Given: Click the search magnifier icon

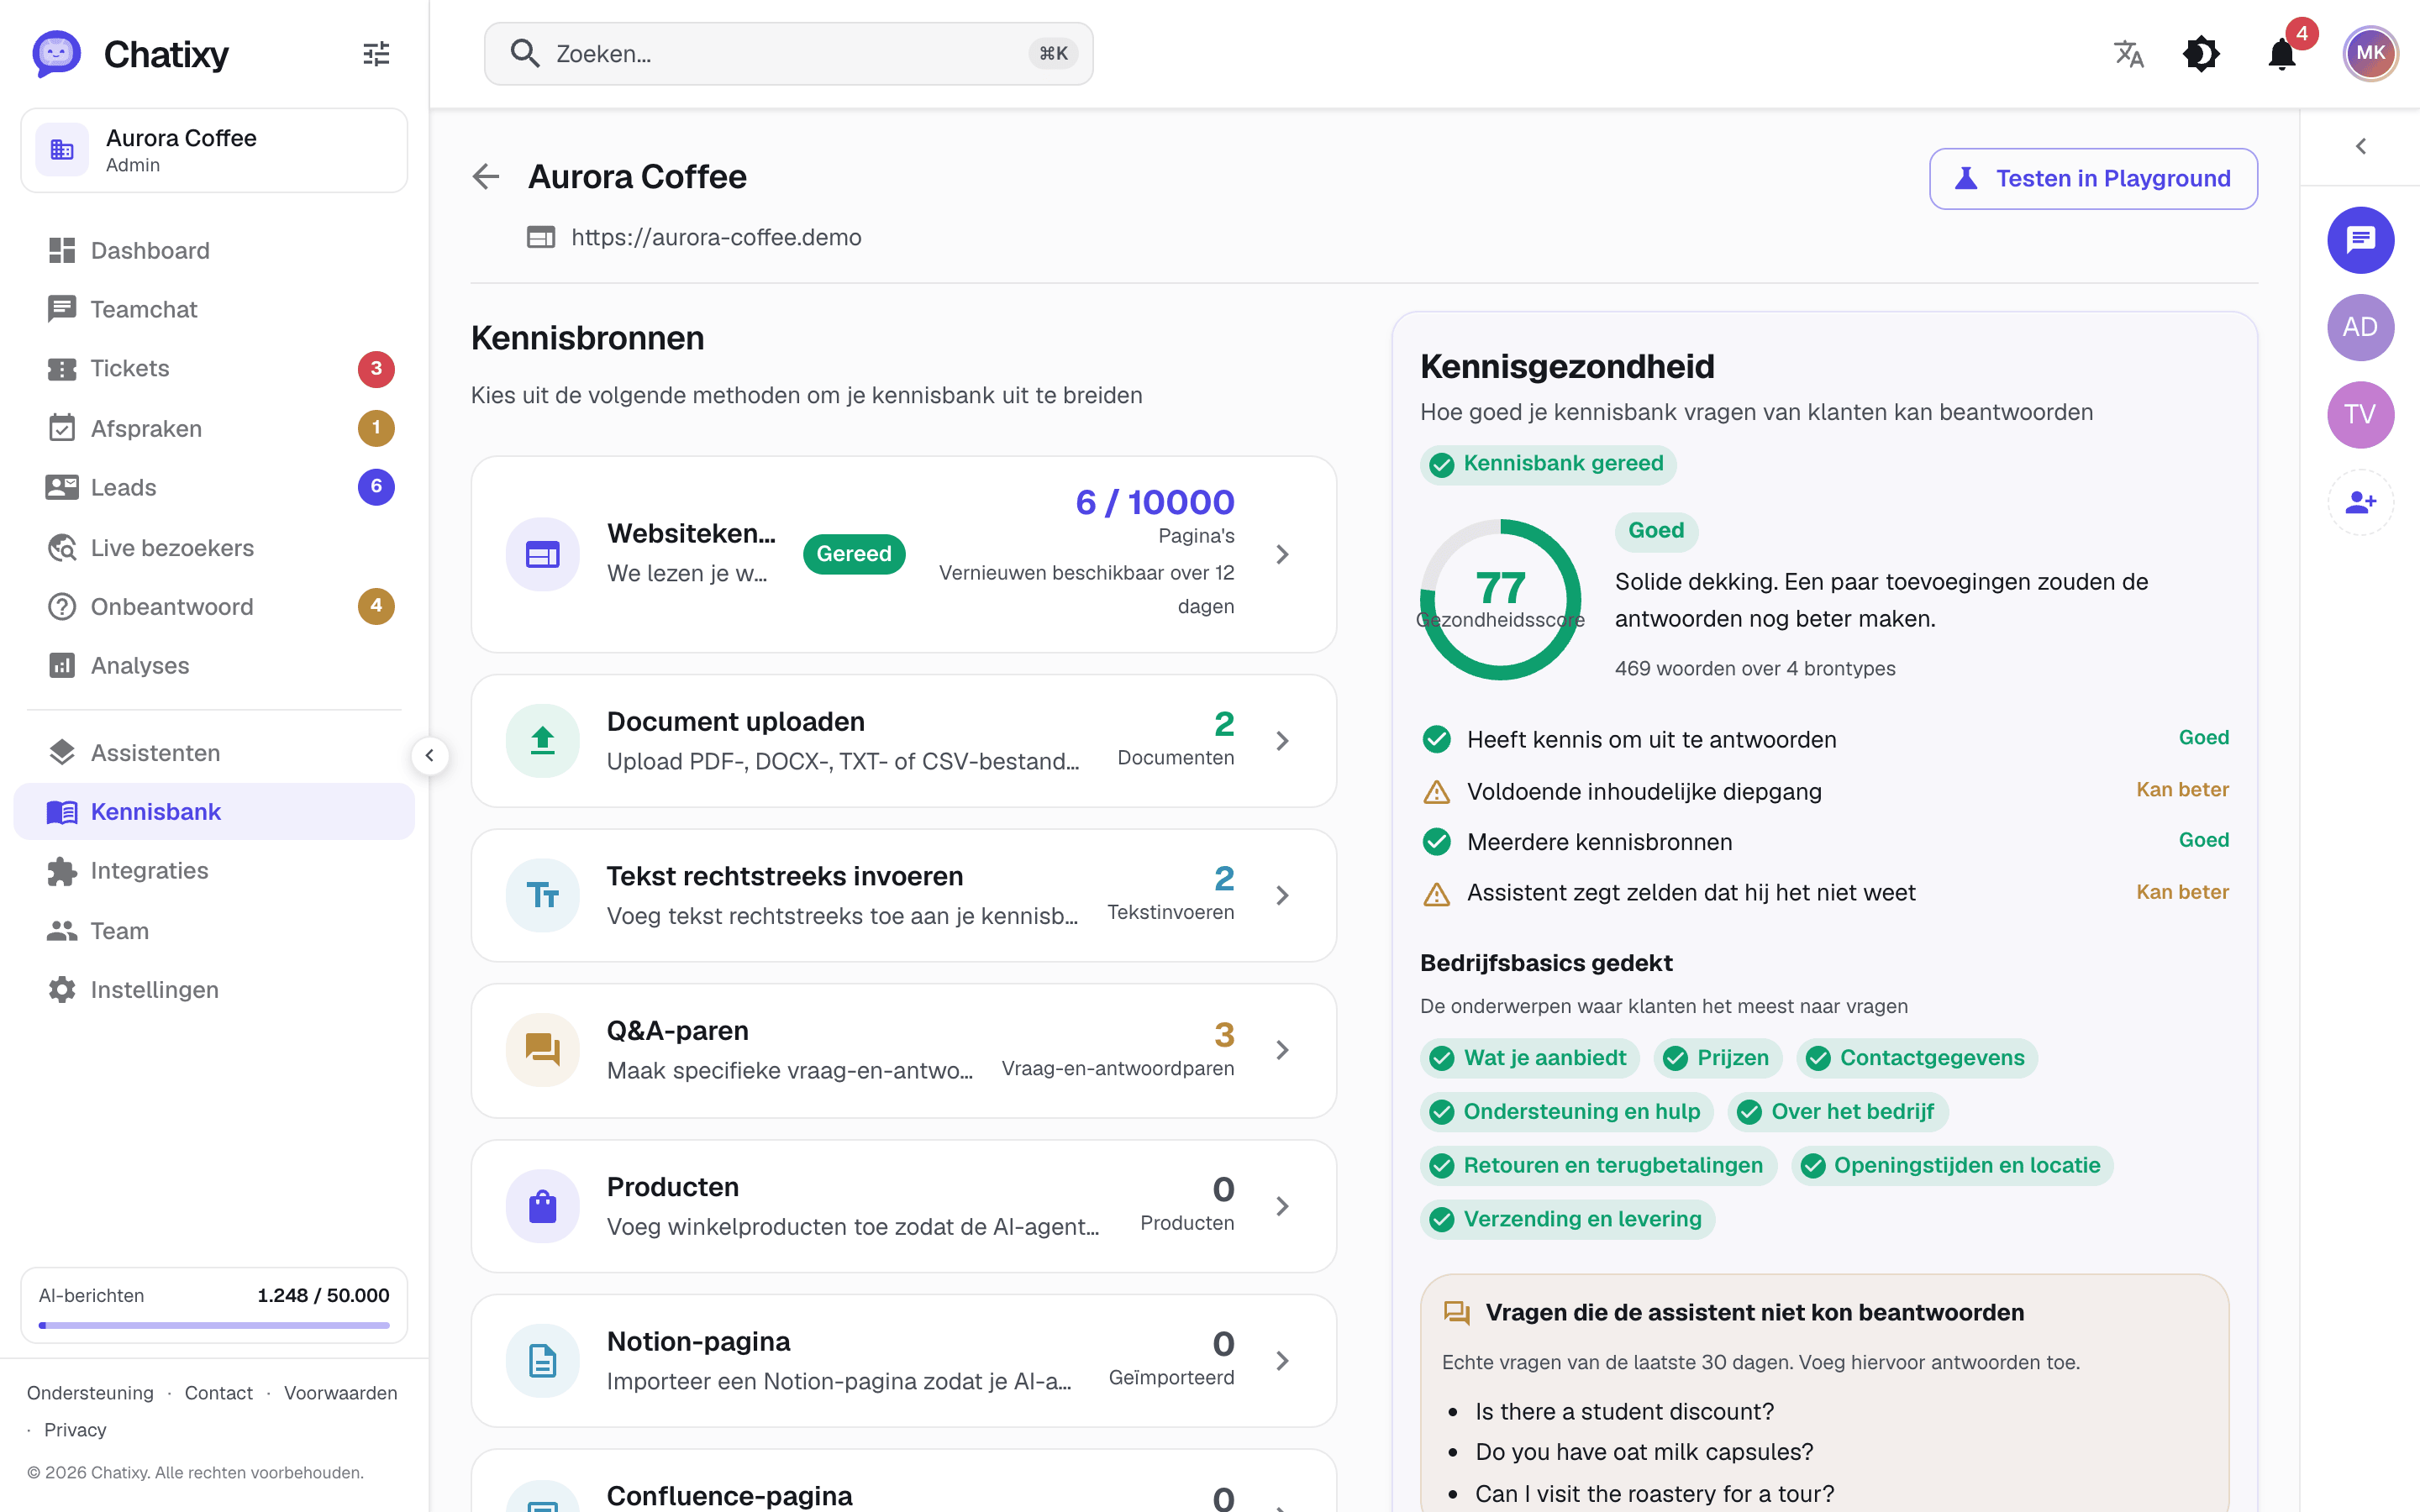Looking at the screenshot, I should pyautogui.click(x=525, y=54).
